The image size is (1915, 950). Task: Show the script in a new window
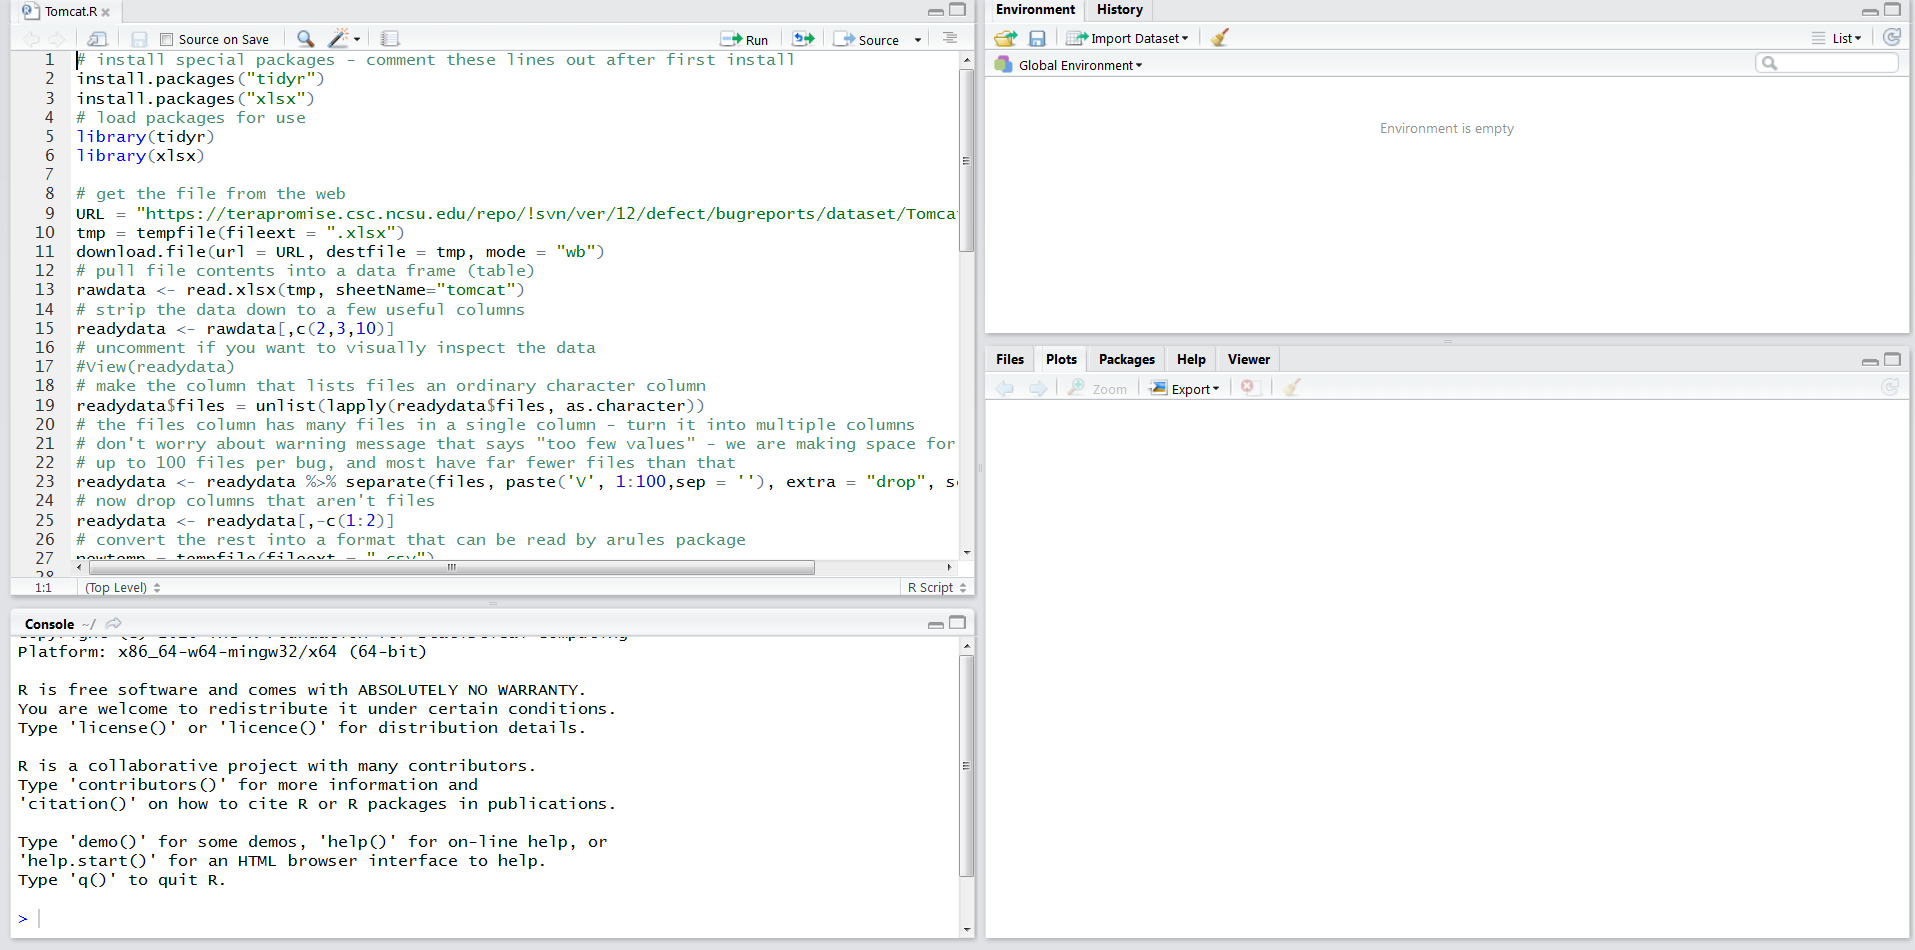97,39
